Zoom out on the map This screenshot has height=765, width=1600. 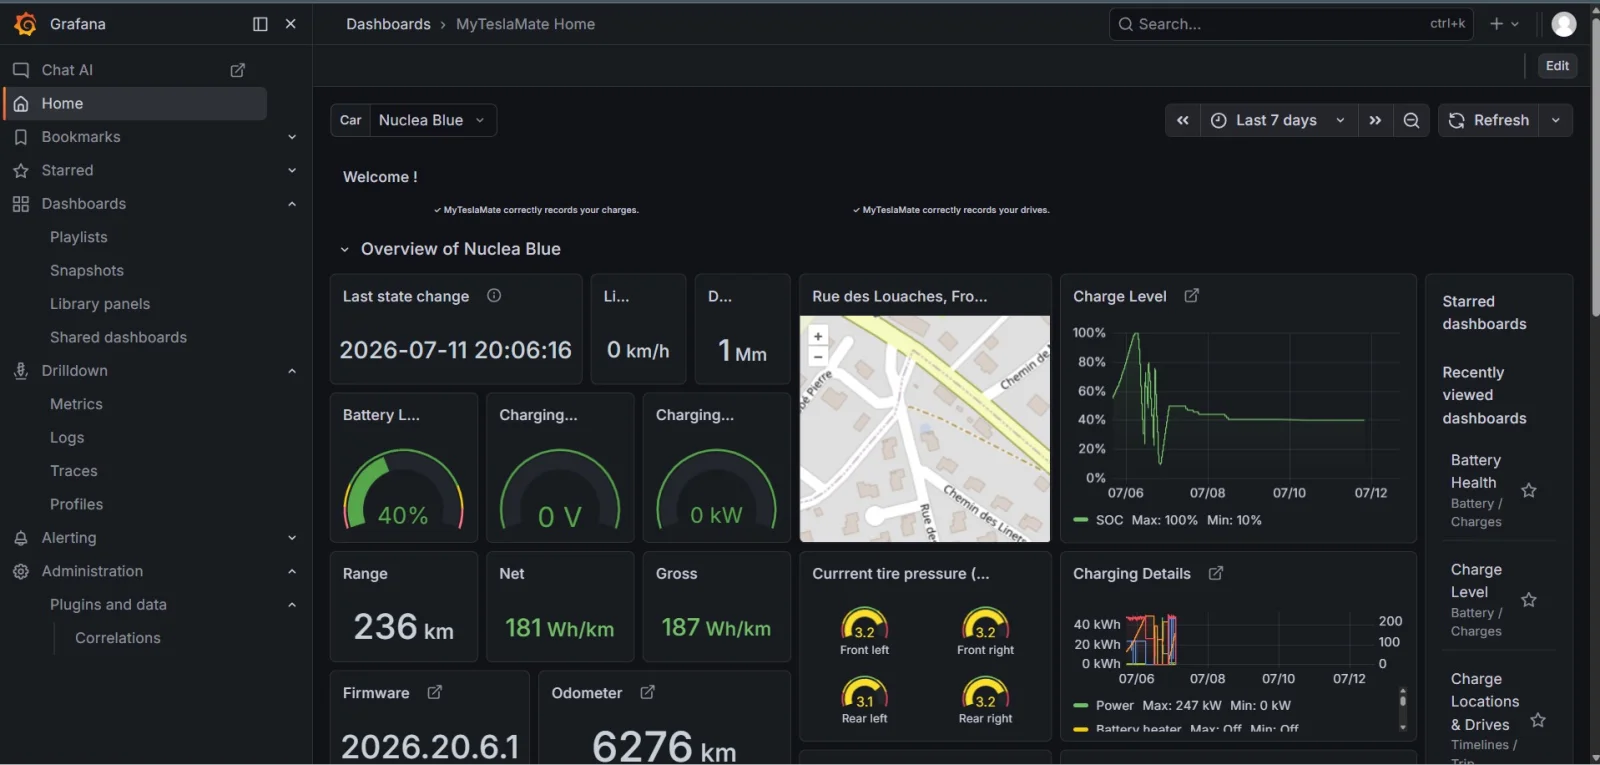tap(818, 356)
